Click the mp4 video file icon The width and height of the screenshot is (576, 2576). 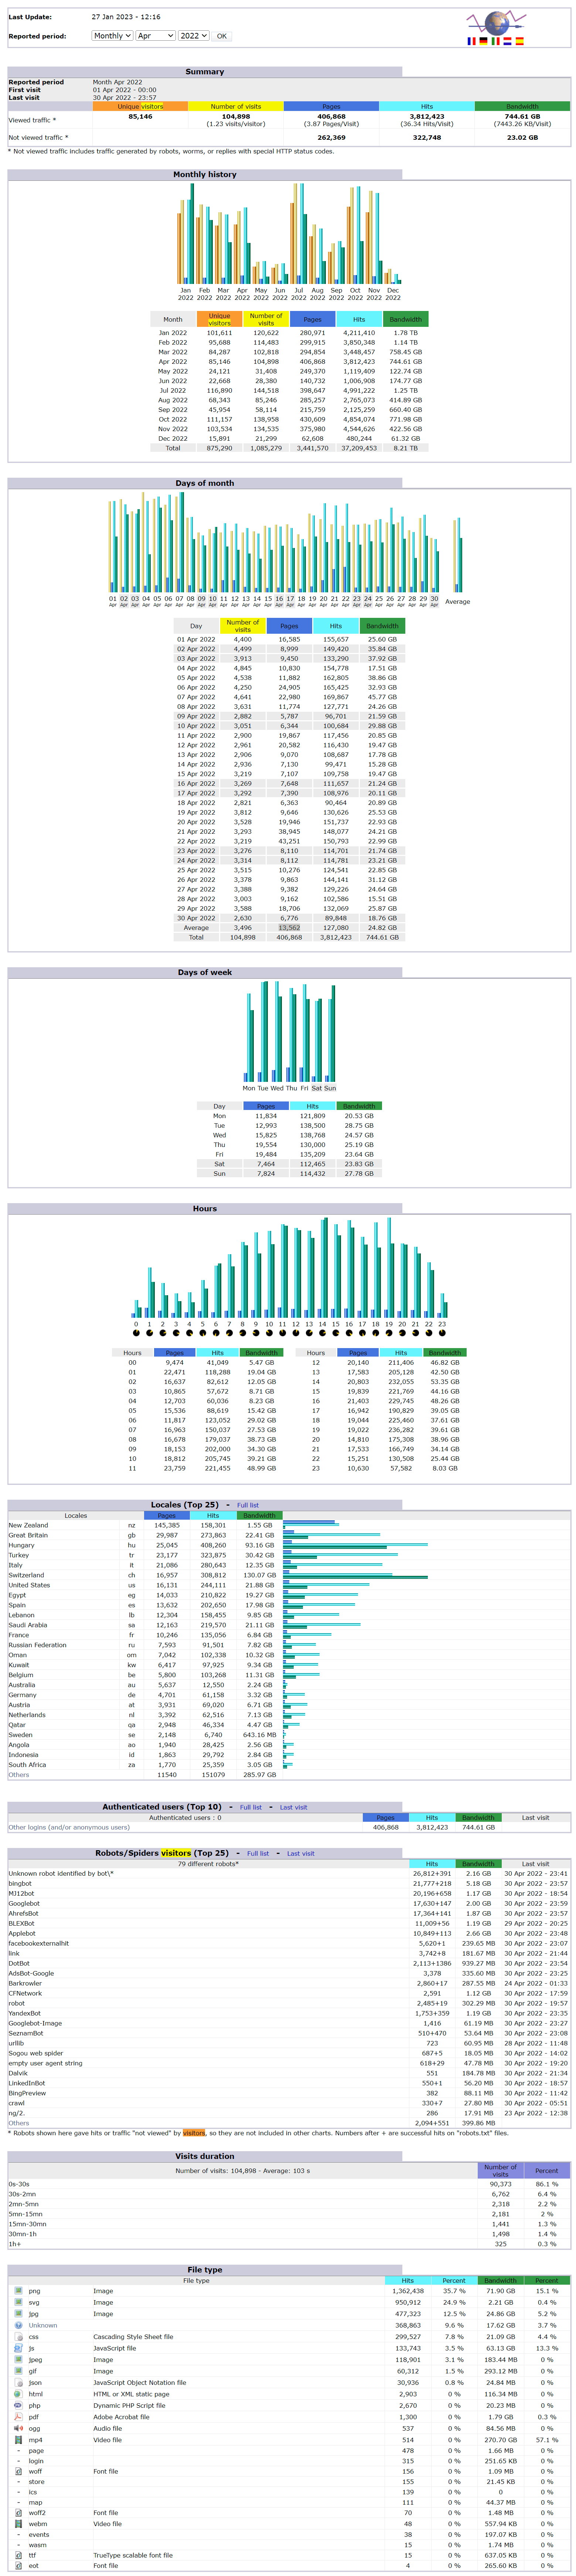[19, 2440]
